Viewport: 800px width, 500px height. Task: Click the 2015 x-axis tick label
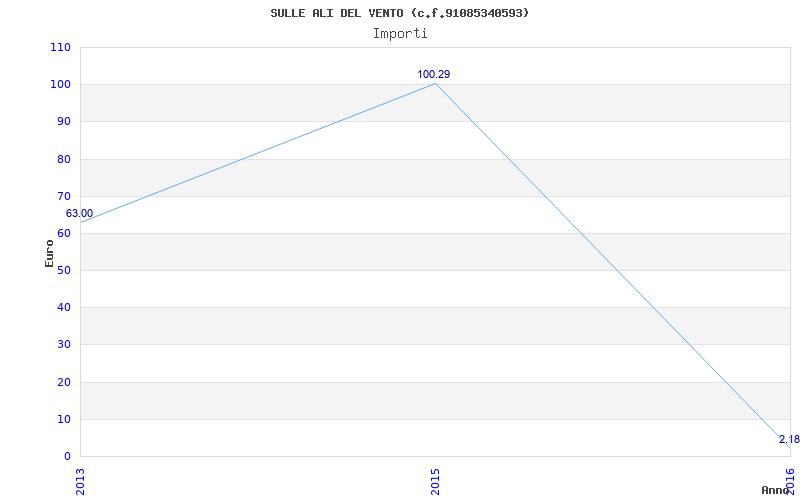pos(435,482)
